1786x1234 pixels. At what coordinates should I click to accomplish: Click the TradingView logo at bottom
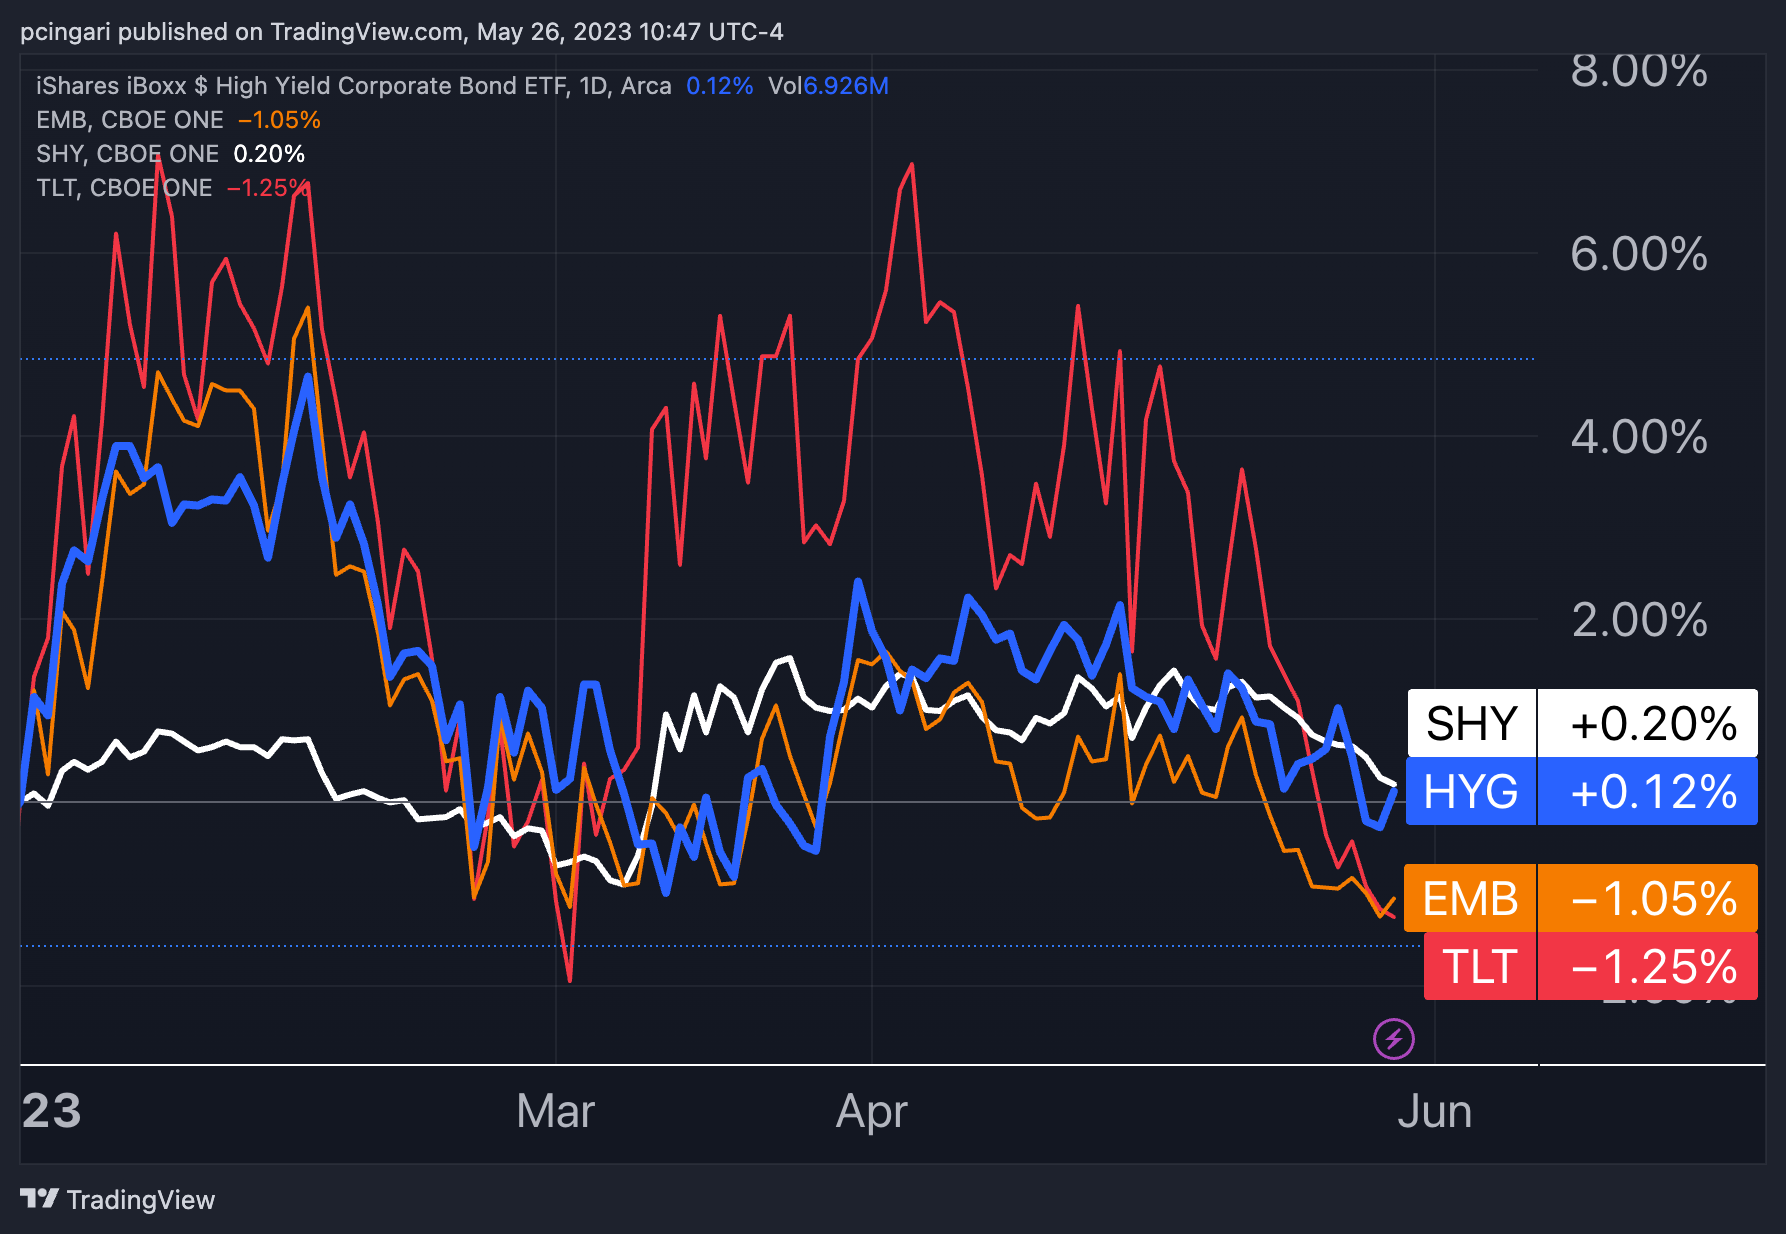click(117, 1199)
